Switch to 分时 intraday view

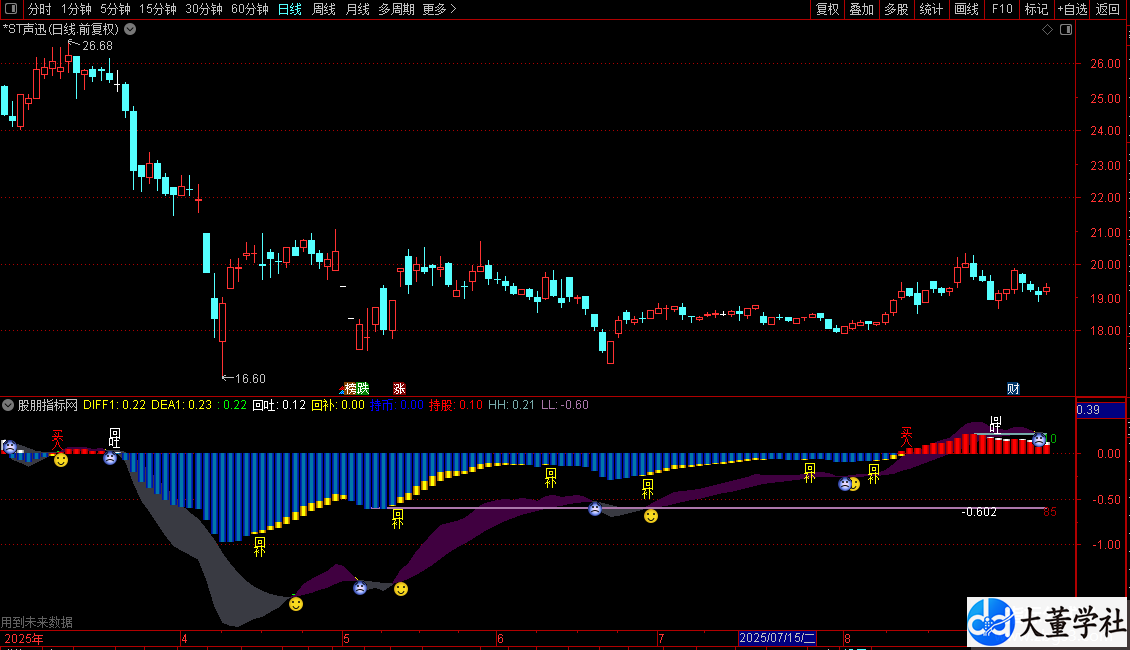(40, 9)
